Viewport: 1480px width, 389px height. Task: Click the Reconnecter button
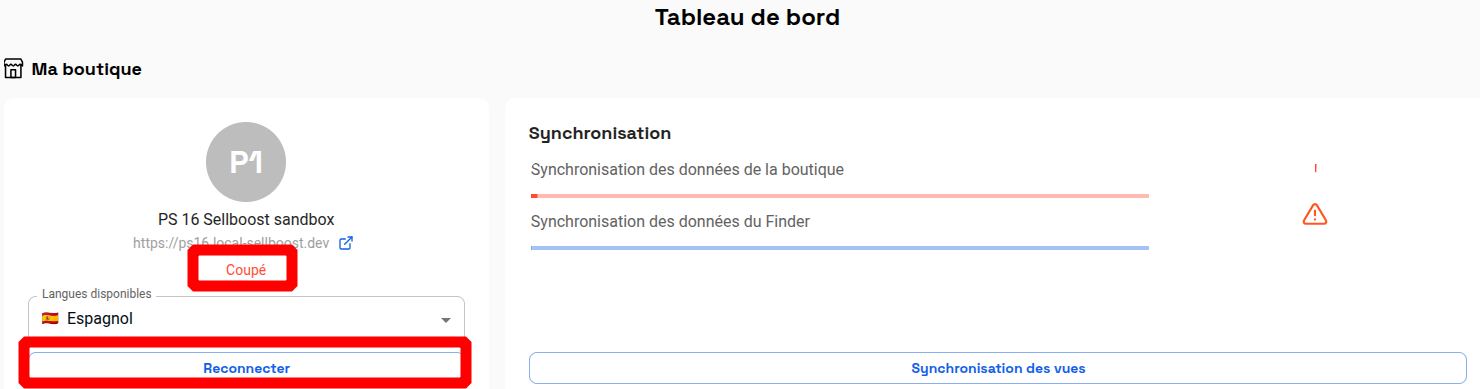tap(246, 368)
